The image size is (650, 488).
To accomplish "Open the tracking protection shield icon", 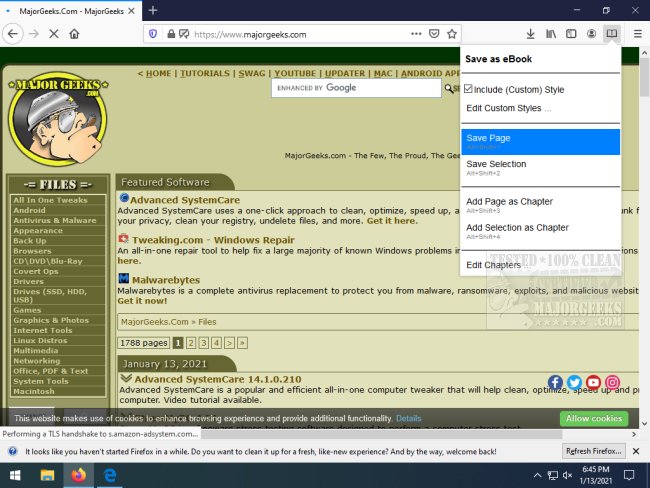I will point(153,34).
